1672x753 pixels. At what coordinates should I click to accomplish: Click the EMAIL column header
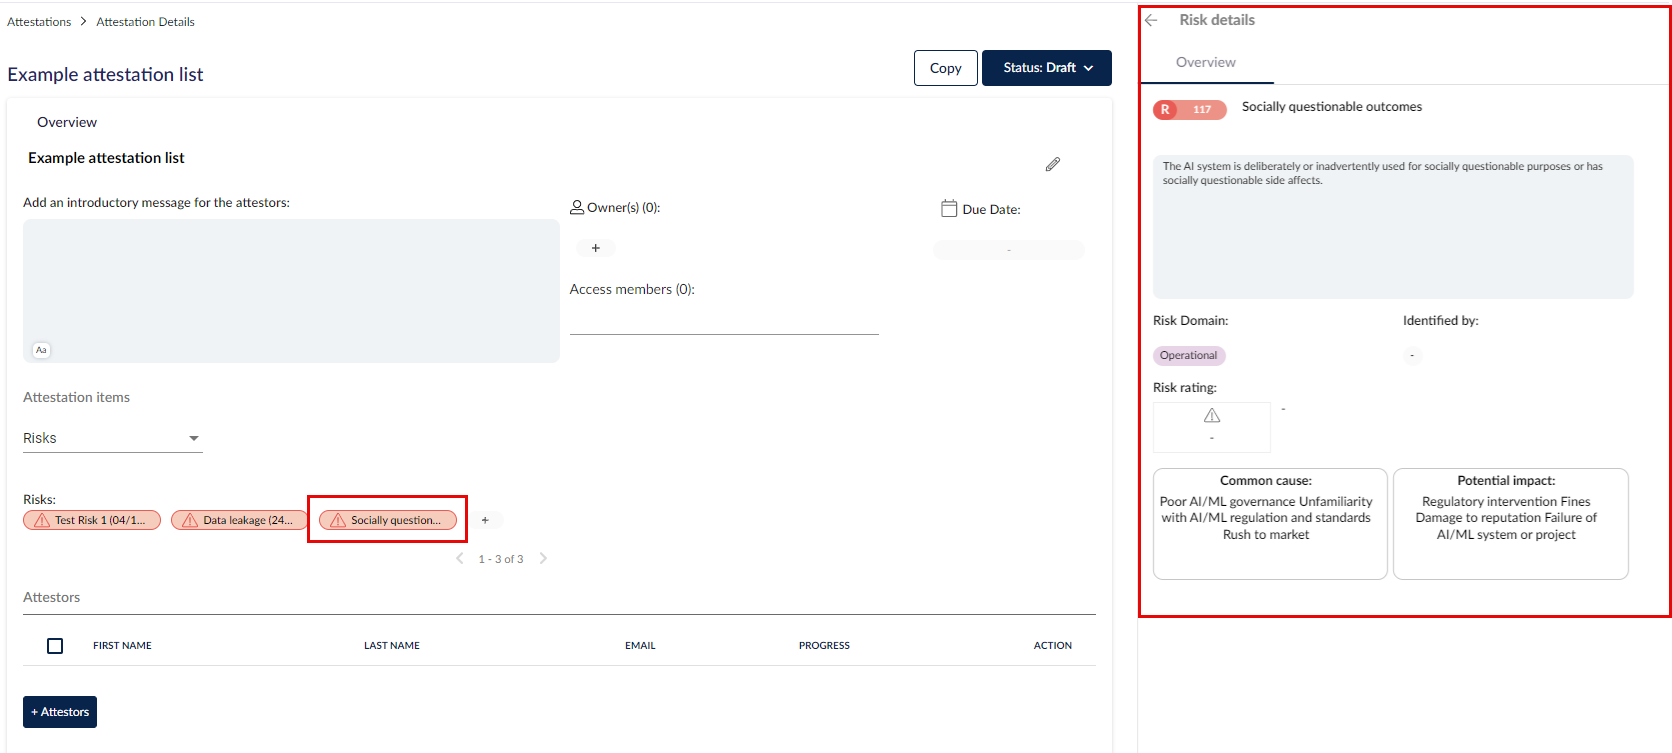coord(640,646)
